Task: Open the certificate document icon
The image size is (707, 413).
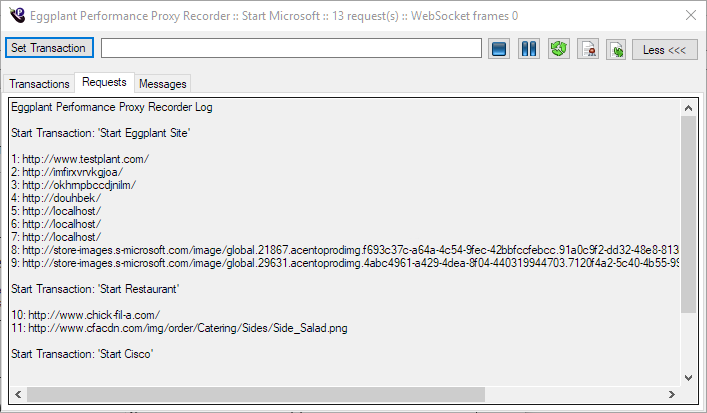Action: pyautogui.click(x=588, y=48)
